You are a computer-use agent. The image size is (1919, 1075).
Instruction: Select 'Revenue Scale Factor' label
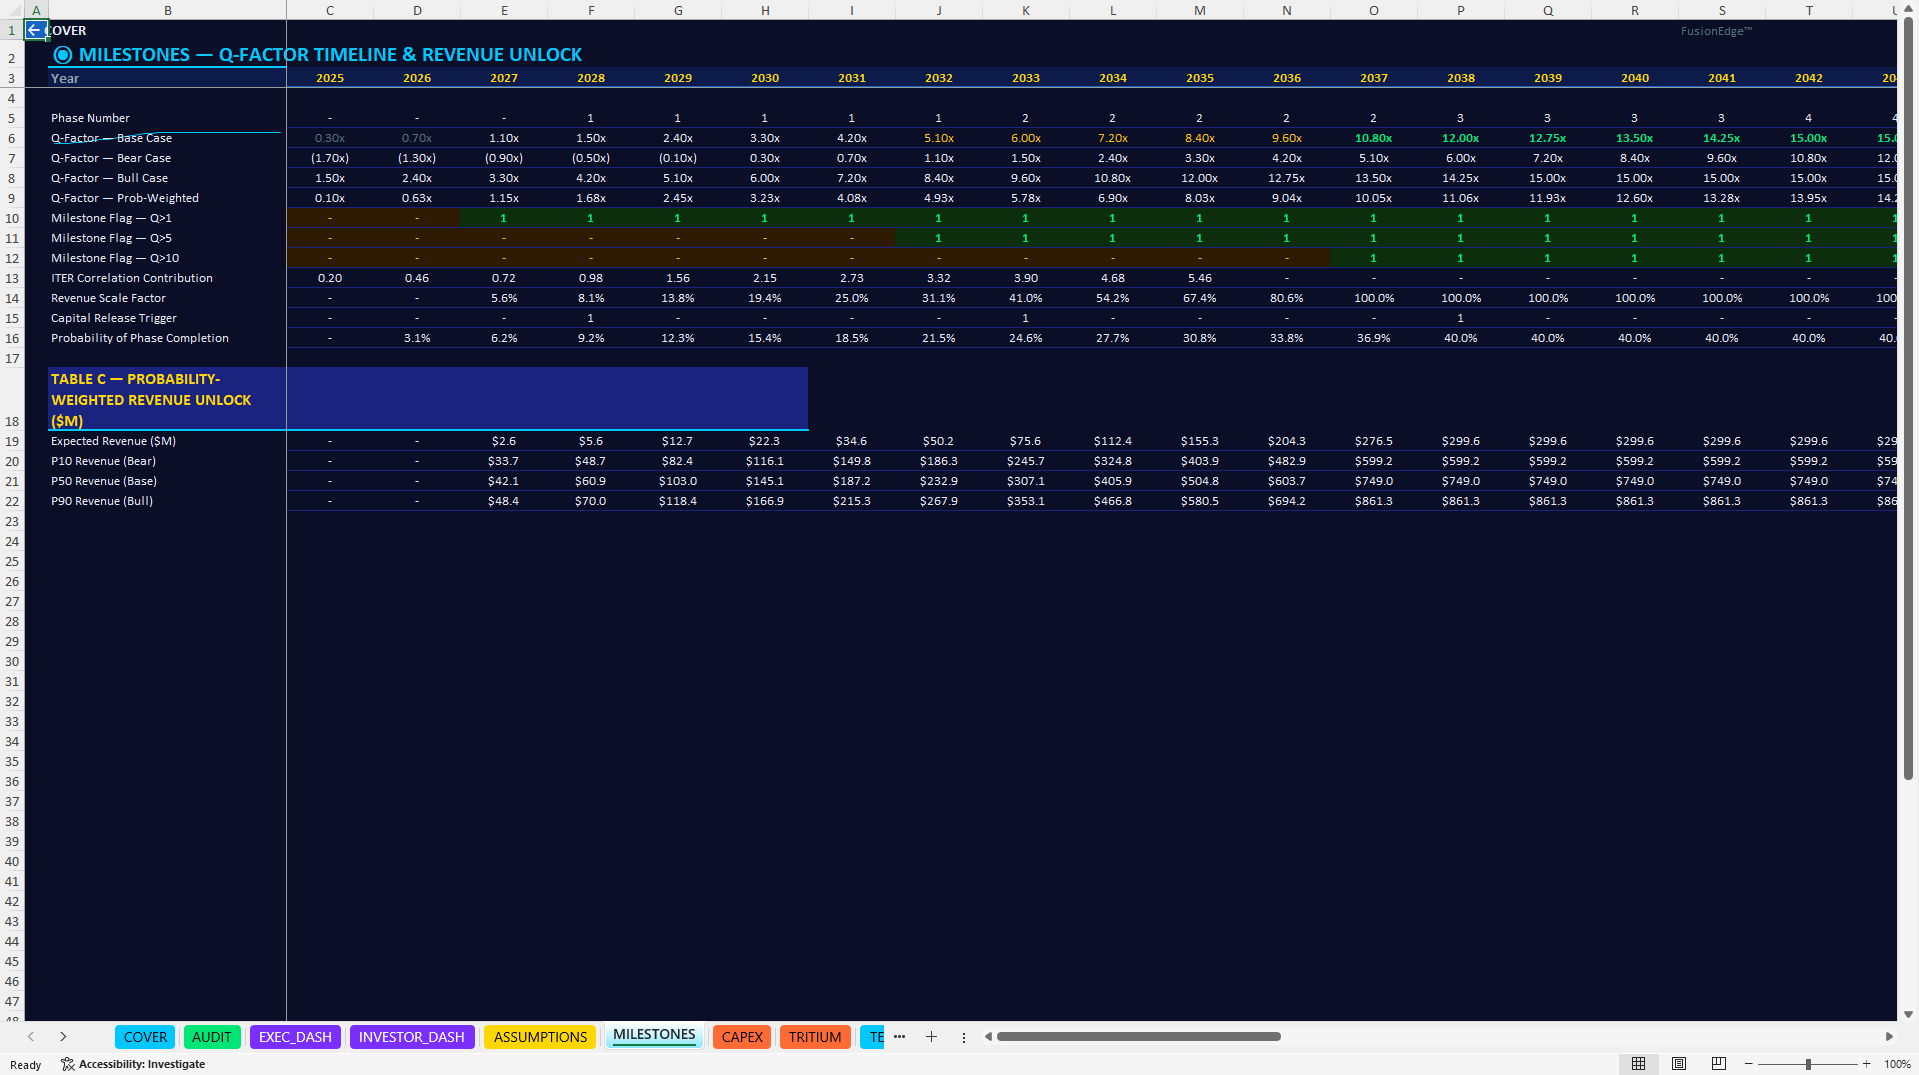point(167,298)
